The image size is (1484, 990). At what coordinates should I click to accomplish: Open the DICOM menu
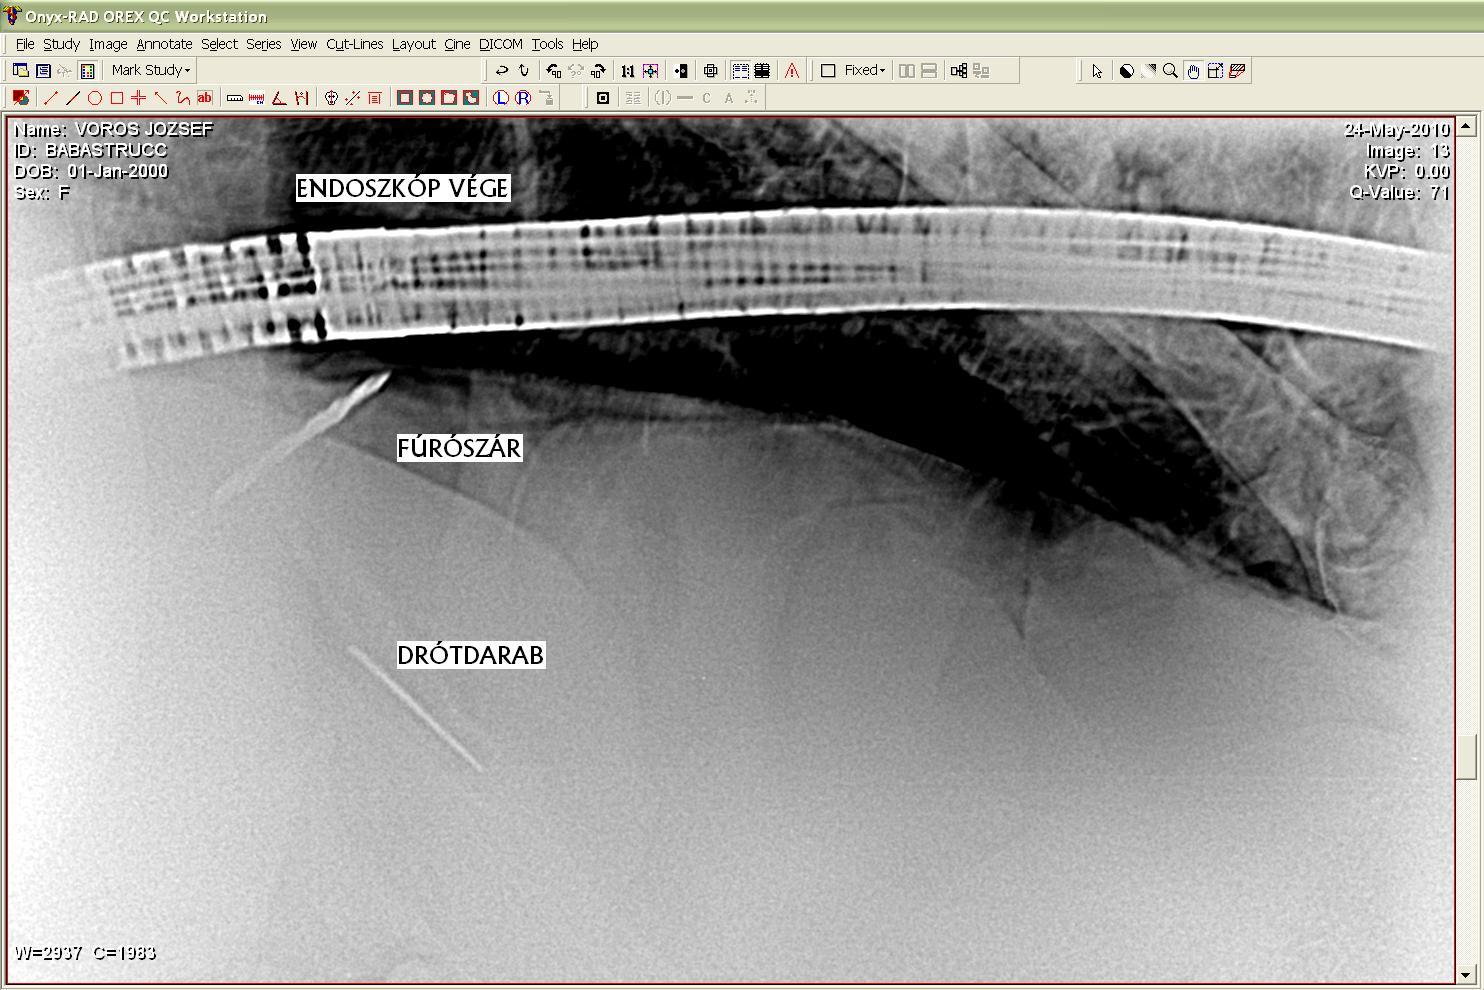[x=500, y=44]
